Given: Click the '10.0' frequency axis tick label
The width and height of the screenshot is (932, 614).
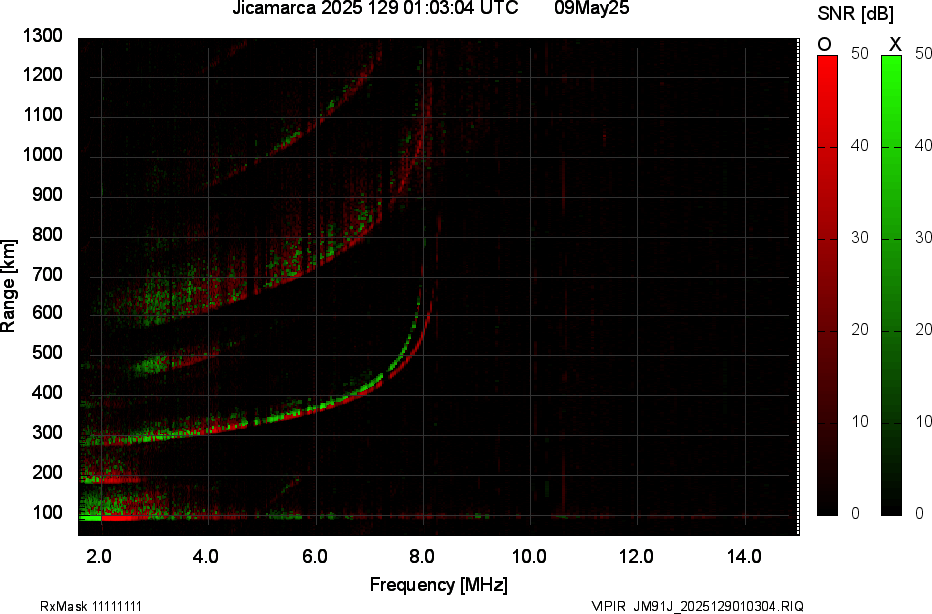Looking at the screenshot, I should pyautogui.click(x=529, y=557).
